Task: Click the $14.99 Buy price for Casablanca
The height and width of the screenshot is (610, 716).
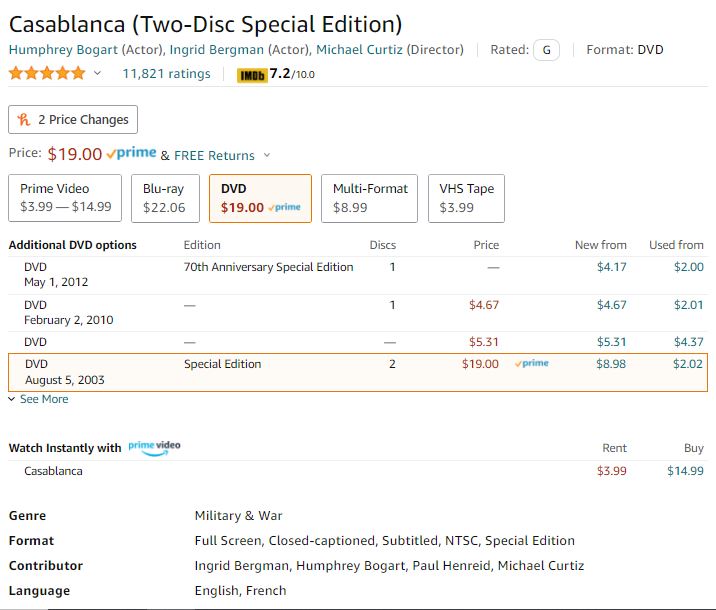Action: 685,471
